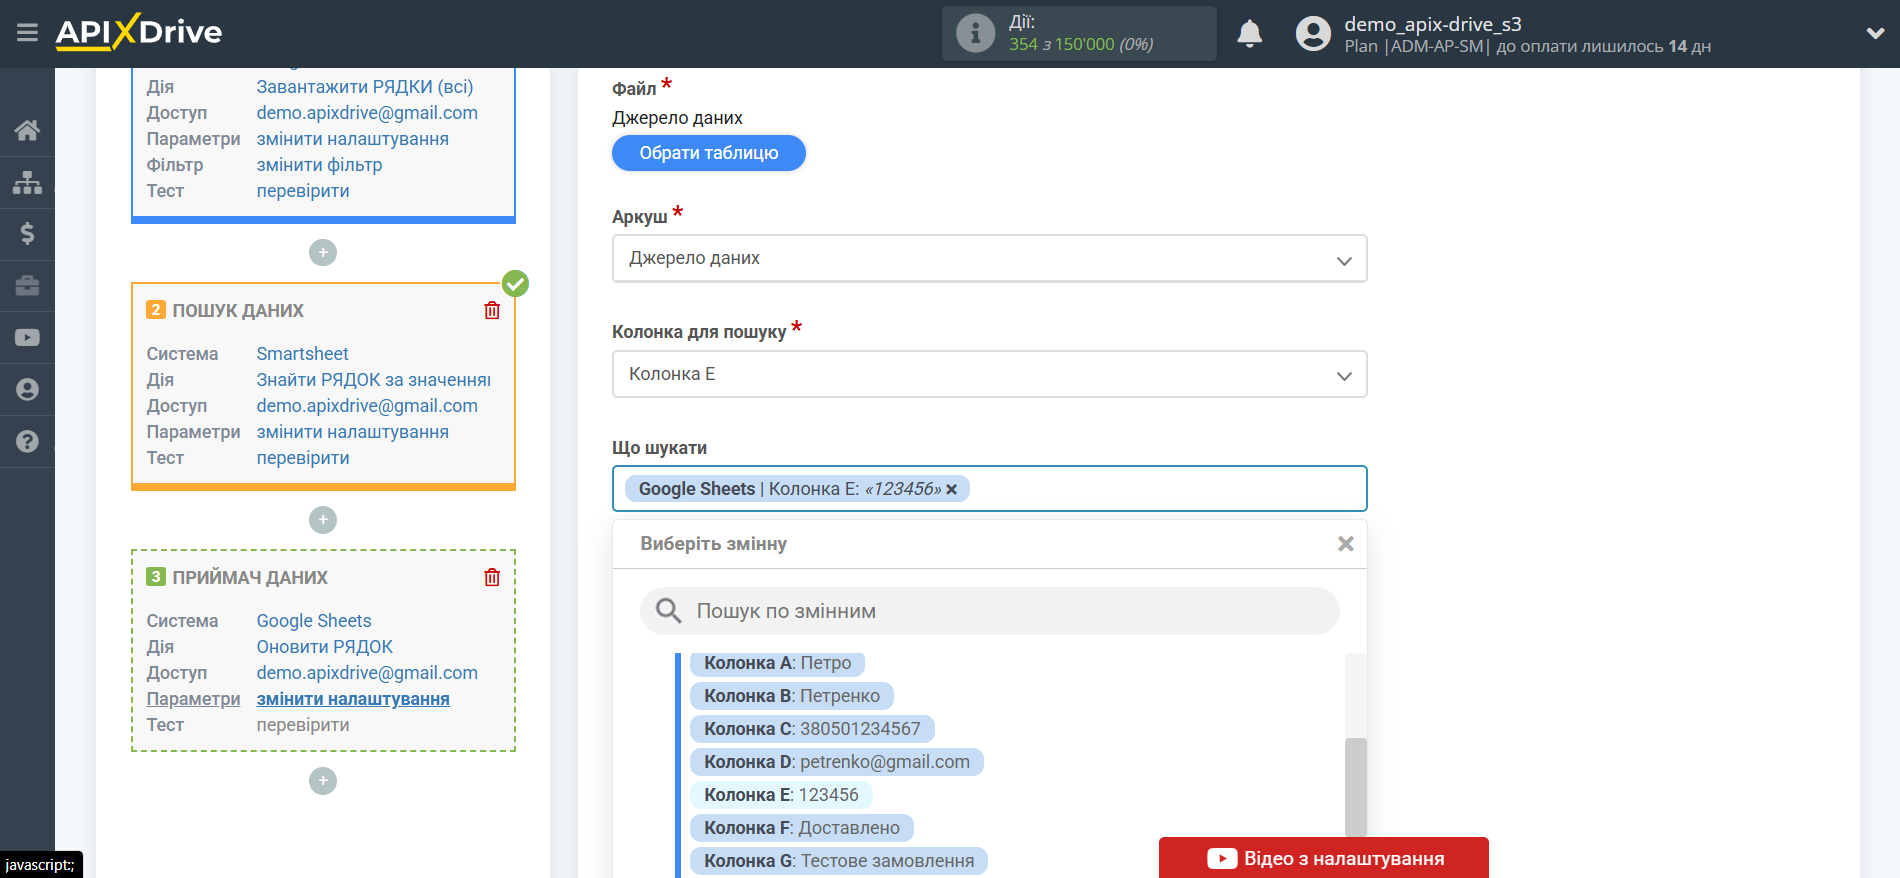Click the variables list scrollbar
This screenshot has width=1900, height=878.
(1356, 786)
